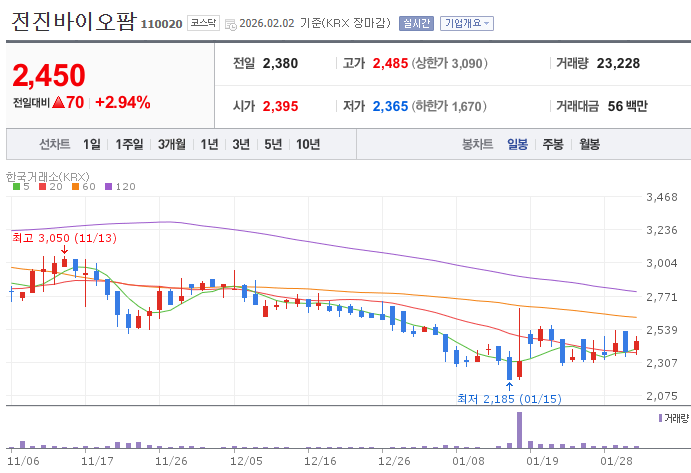691x473 pixels.
Task: Switch to the 주봉 weekly candle chart
Action: tap(553, 144)
